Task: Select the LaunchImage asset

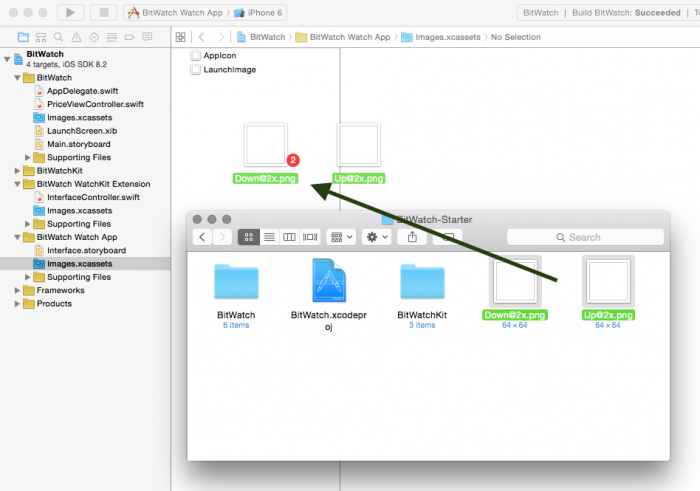Action: point(223,70)
